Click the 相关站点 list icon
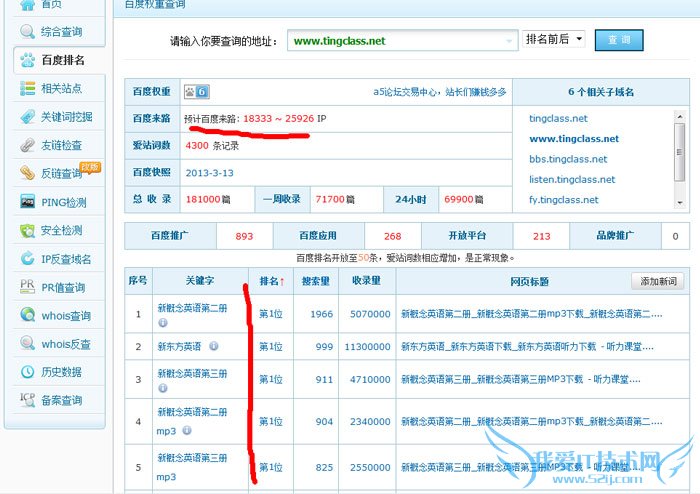 tap(27, 88)
